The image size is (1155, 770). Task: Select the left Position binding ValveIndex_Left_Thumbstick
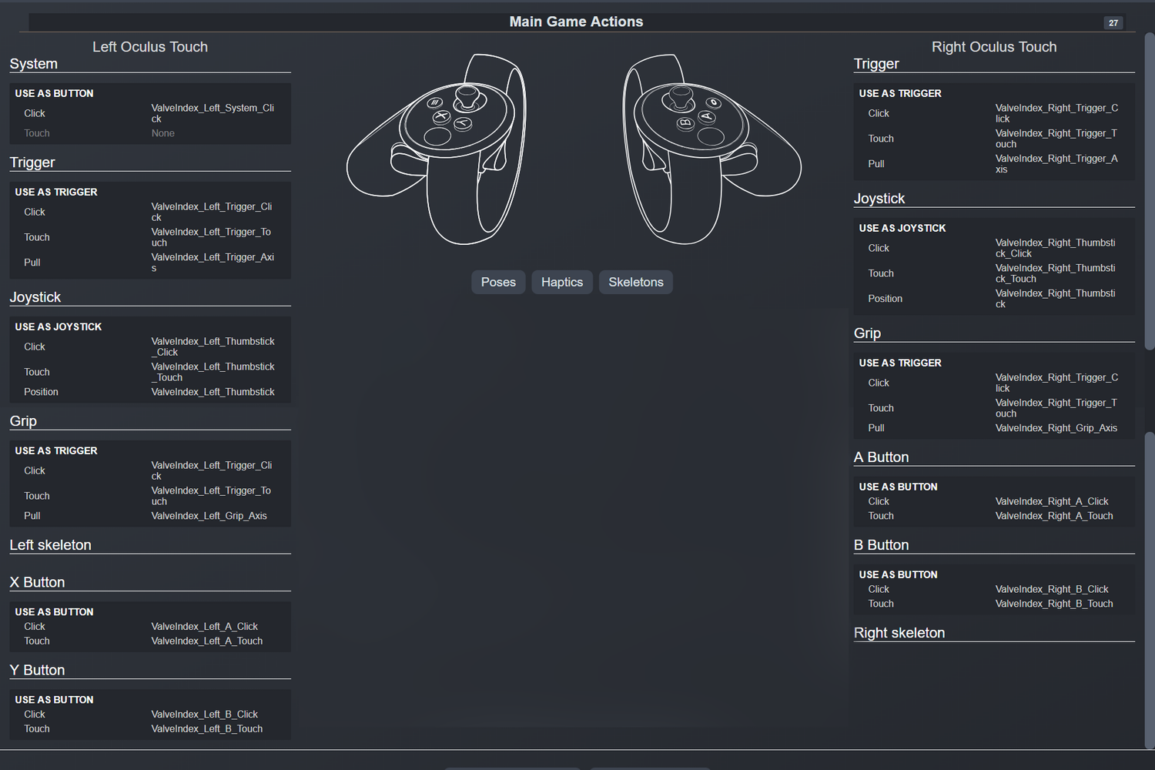click(x=213, y=392)
